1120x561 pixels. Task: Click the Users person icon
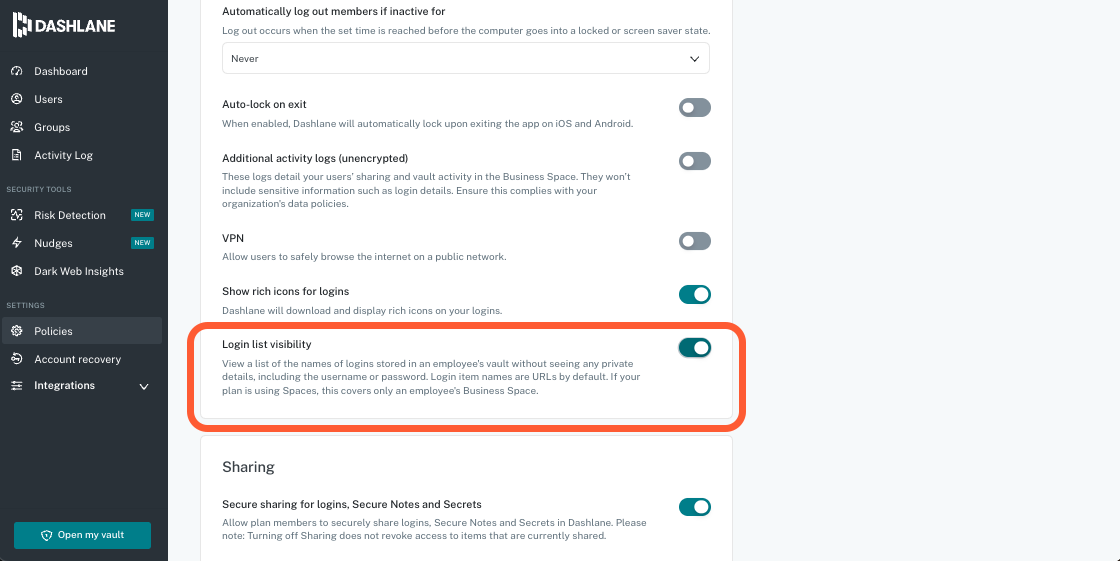tap(16, 99)
